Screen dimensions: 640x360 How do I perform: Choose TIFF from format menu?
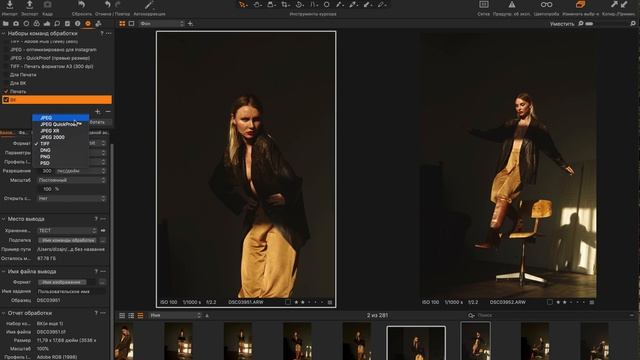(x=60, y=144)
